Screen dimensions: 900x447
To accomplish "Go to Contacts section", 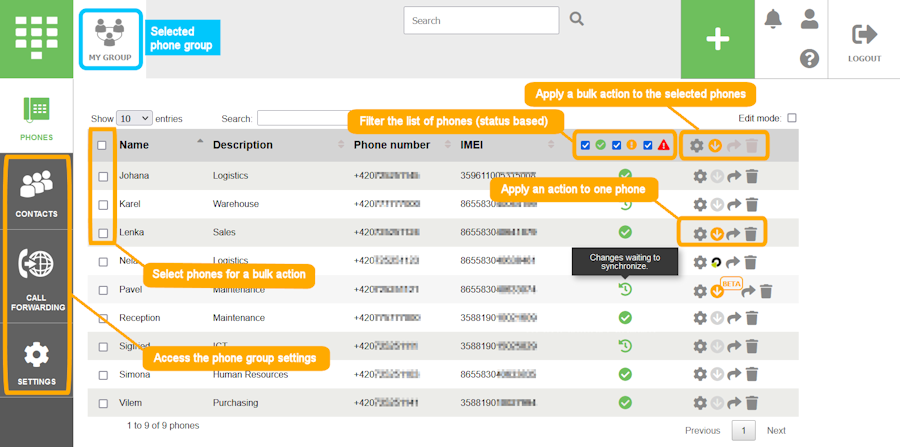I will click(x=36, y=193).
